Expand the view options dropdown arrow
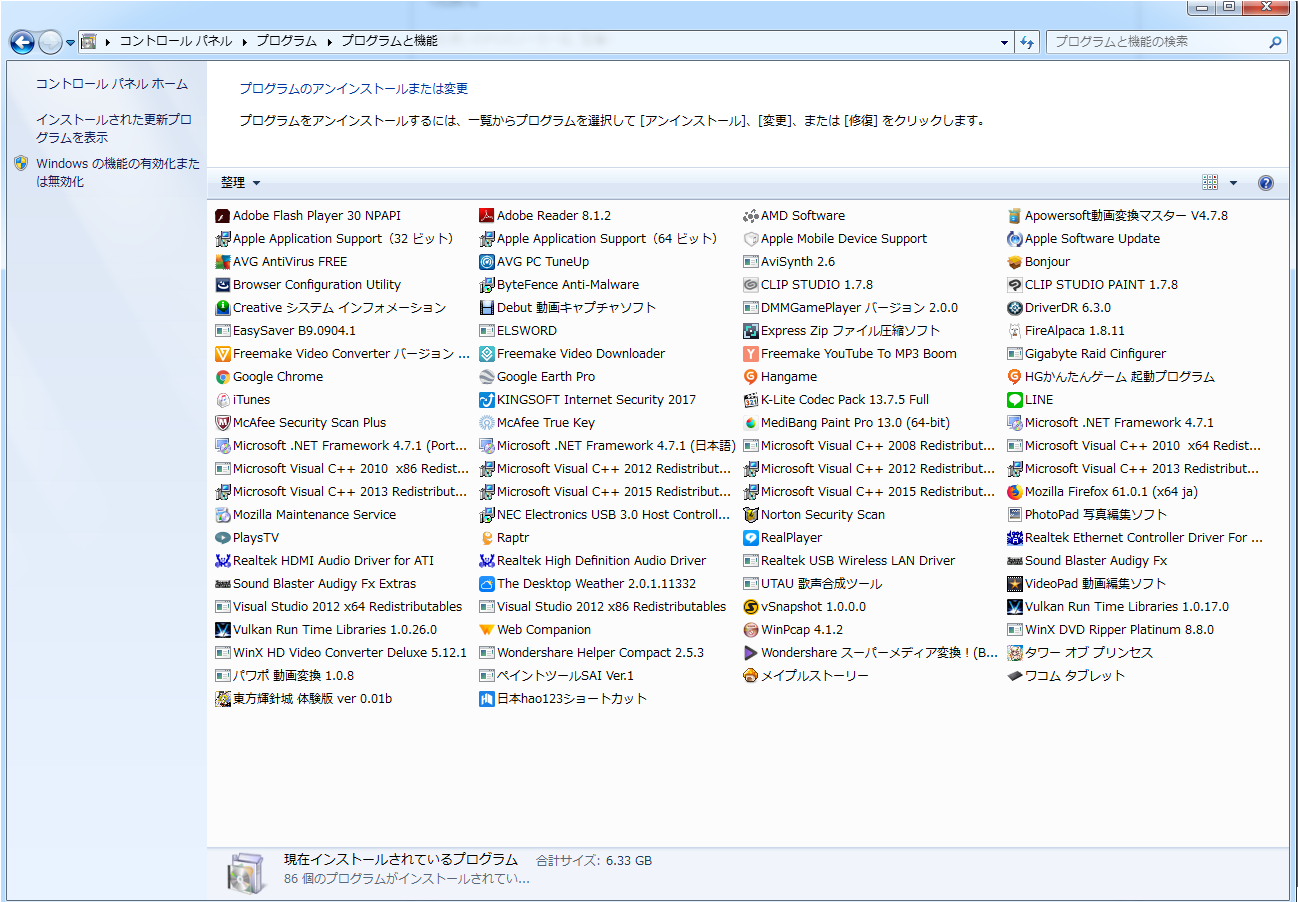Screen dimensions: 1298x902 [1233, 183]
